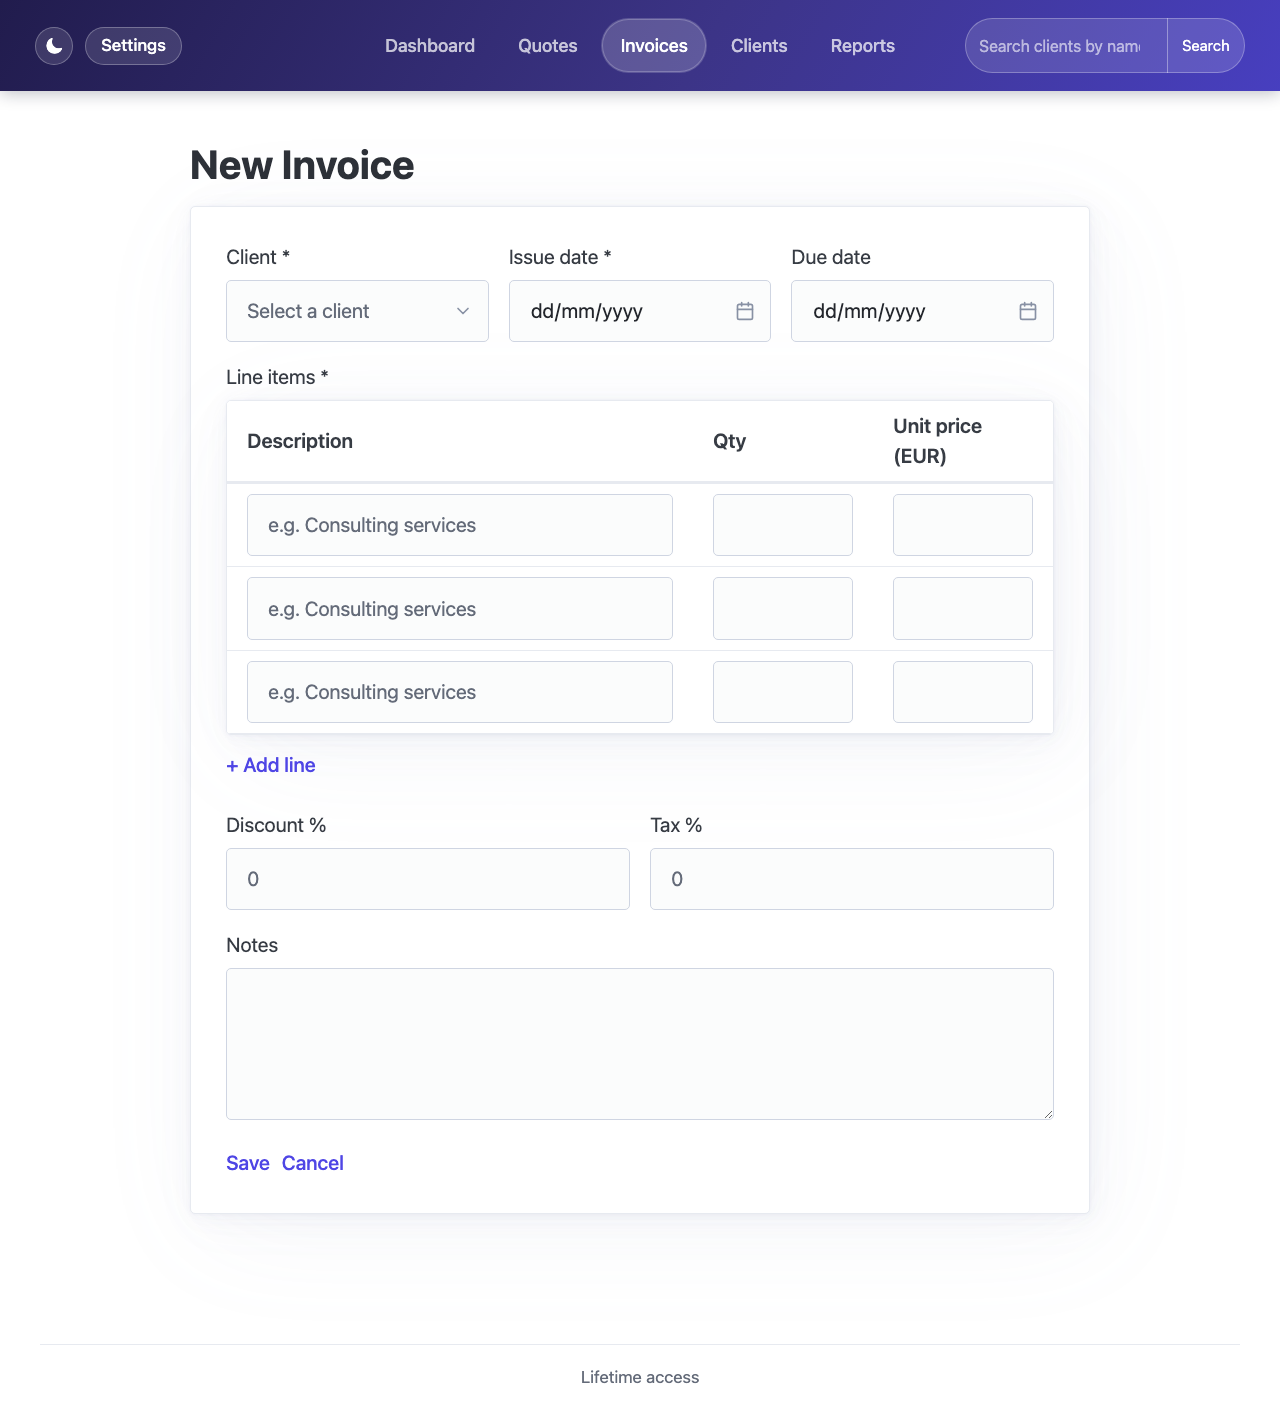The height and width of the screenshot is (1410, 1280).
Task: Focus the second row Qty field
Action: coord(783,609)
